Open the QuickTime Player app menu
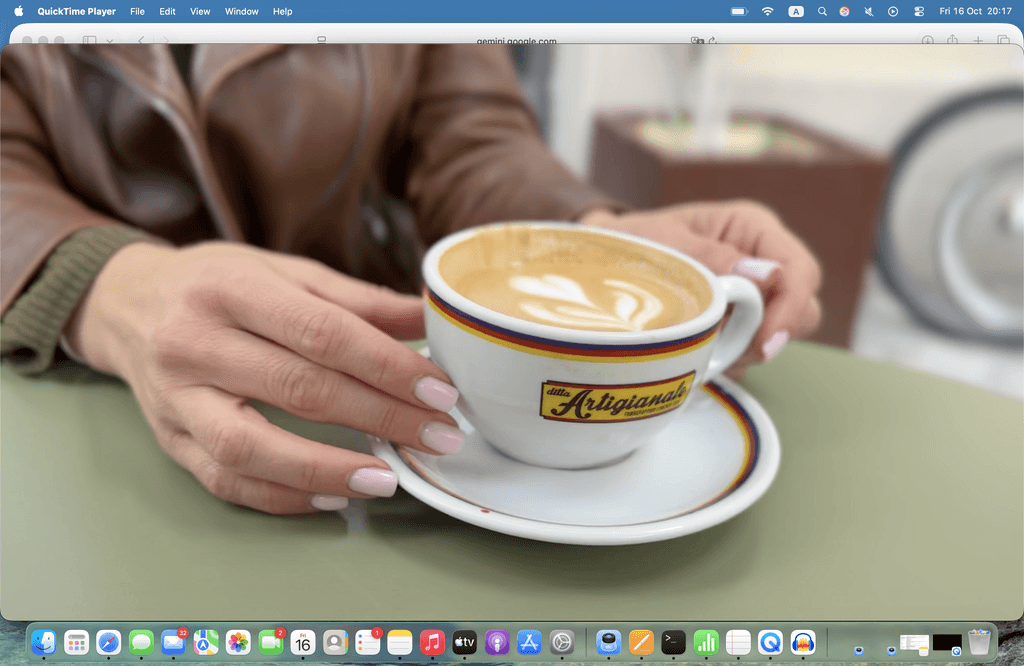1024x666 pixels. click(76, 11)
